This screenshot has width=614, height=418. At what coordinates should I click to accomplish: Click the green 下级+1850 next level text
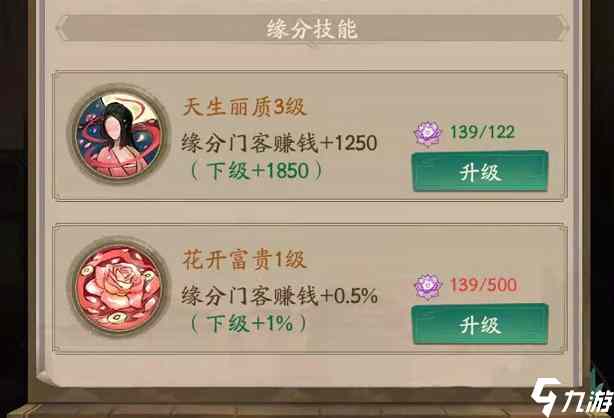(256, 171)
